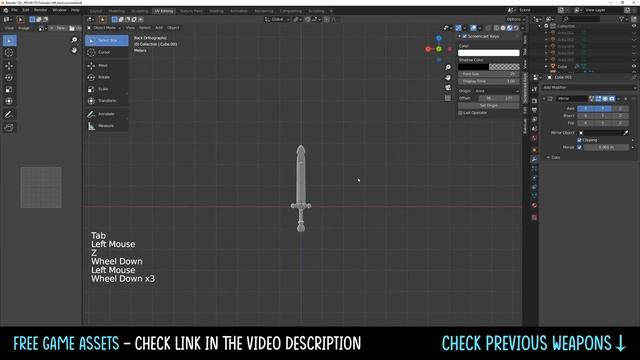This screenshot has width=640, height=360.
Task: Toggle Mirror Axis Z button
Action: pyautogui.click(x=620, y=109)
